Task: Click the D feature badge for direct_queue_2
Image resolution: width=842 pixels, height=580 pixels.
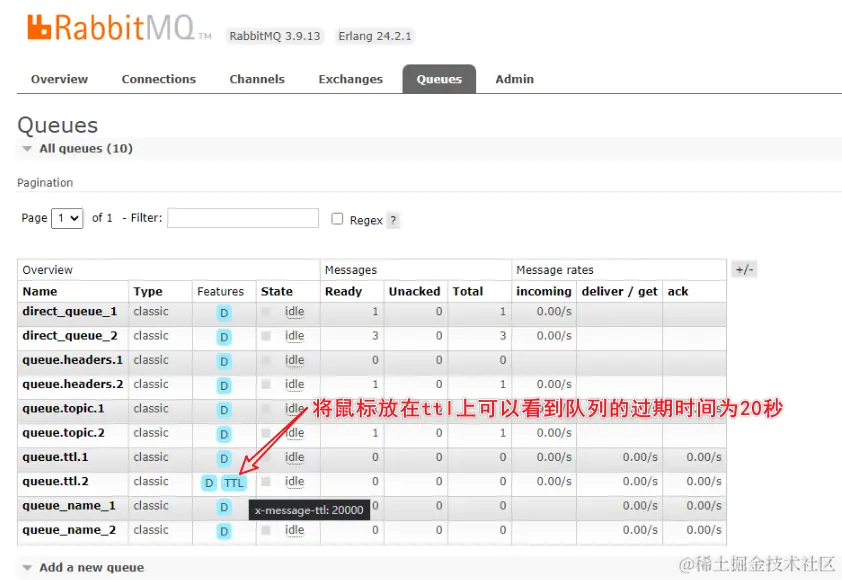Action: click(224, 337)
